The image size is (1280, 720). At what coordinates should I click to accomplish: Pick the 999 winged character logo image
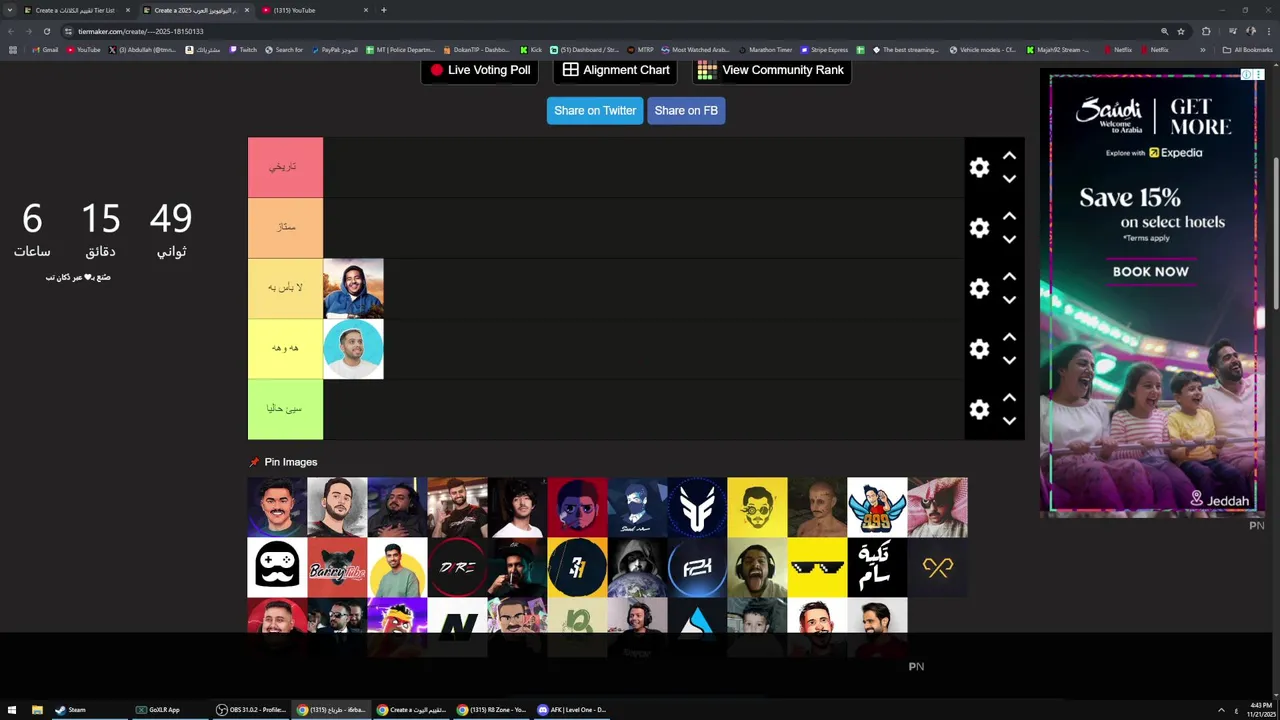(877, 507)
